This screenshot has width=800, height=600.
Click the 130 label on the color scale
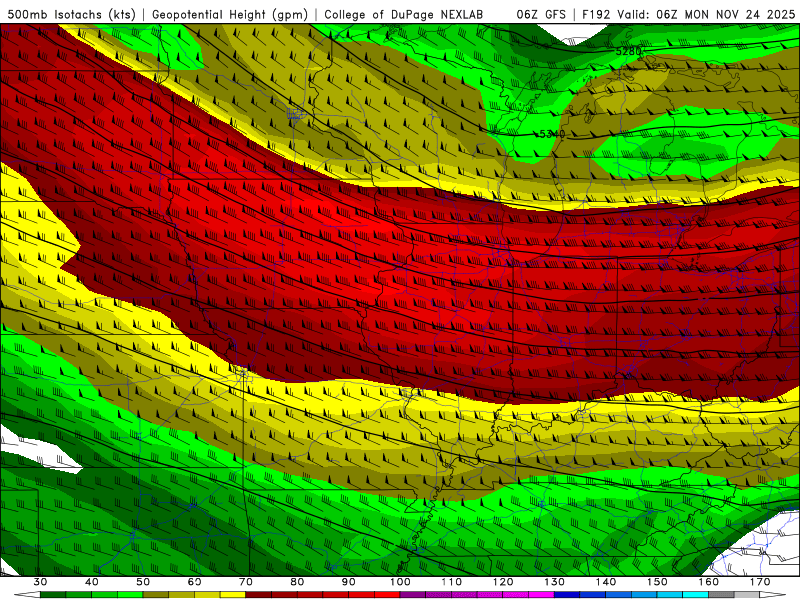click(554, 582)
